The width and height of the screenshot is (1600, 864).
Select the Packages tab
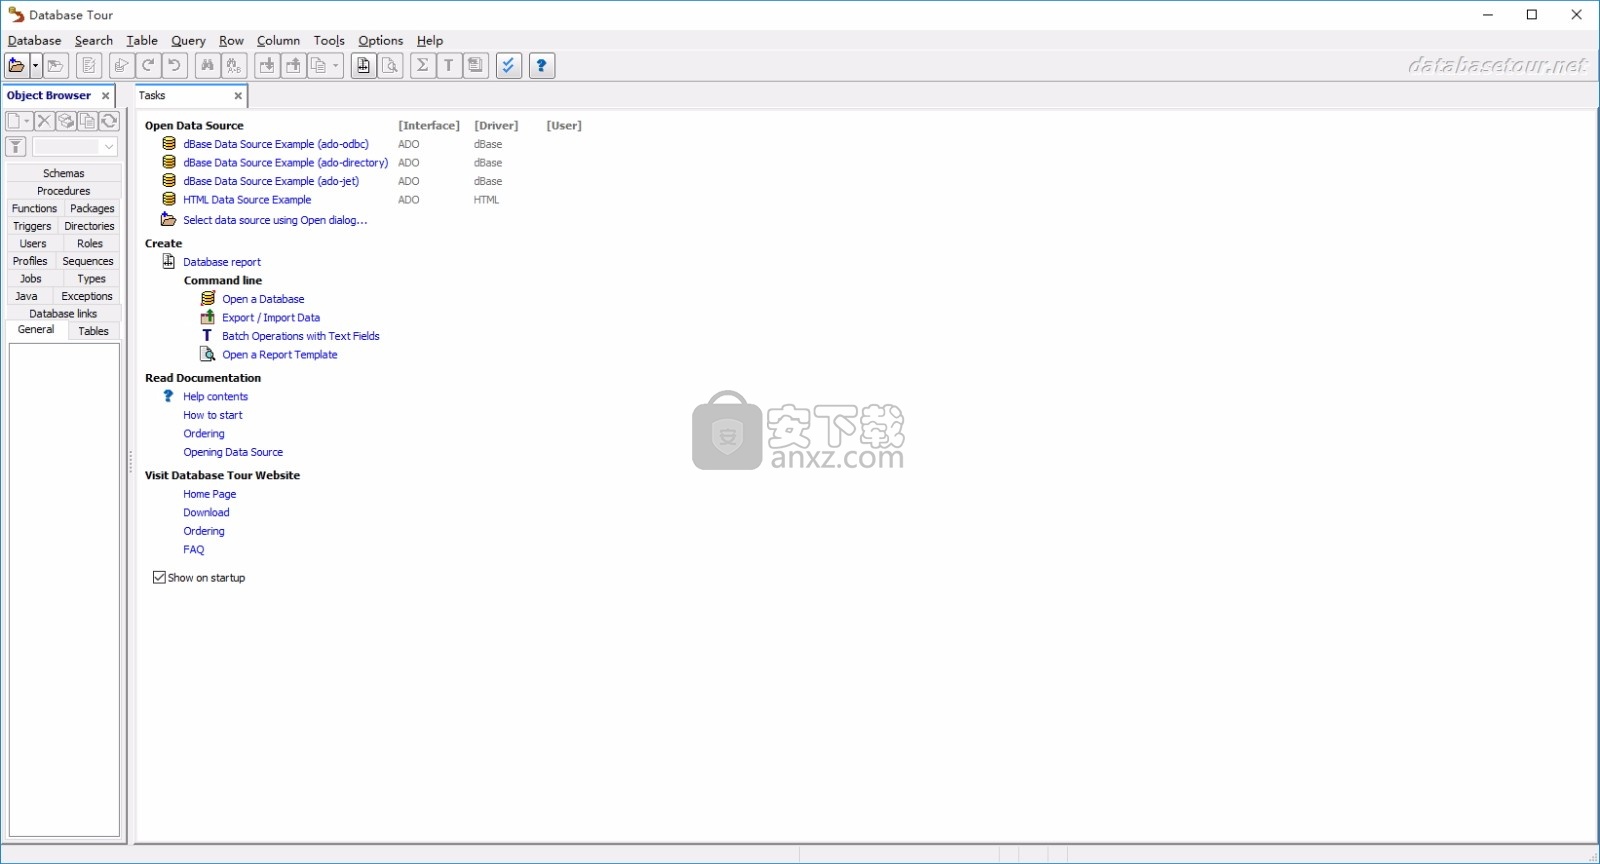93,209
